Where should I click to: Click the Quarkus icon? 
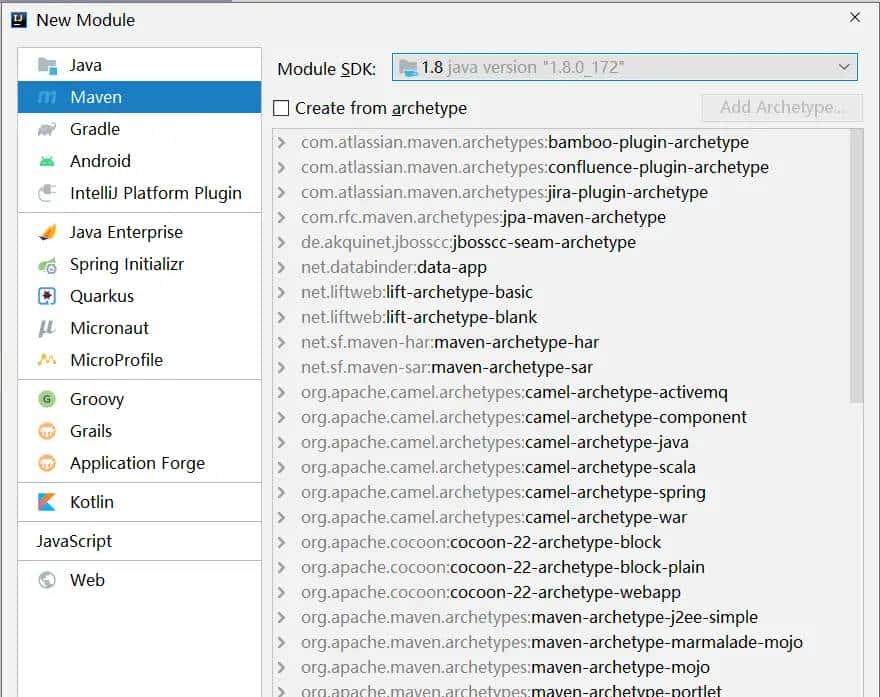pyautogui.click(x=43, y=297)
